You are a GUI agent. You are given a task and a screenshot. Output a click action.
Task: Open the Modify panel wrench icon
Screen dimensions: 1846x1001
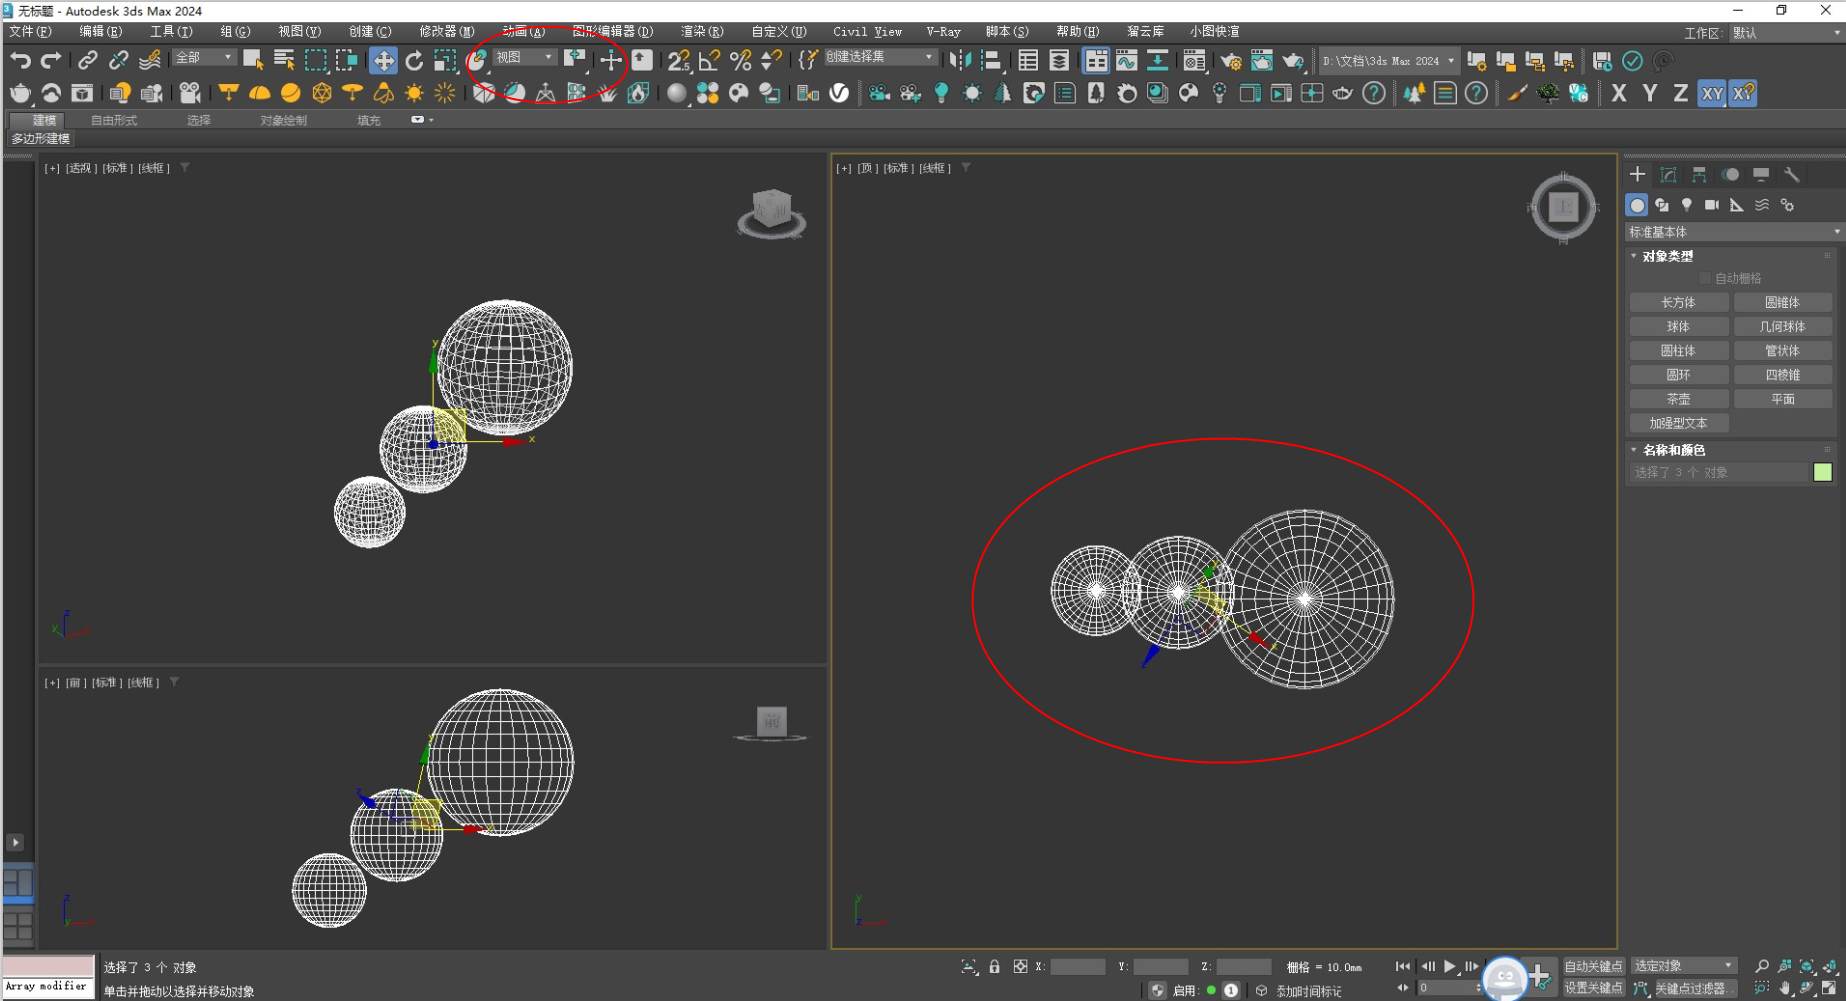click(x=1792, y=174)
